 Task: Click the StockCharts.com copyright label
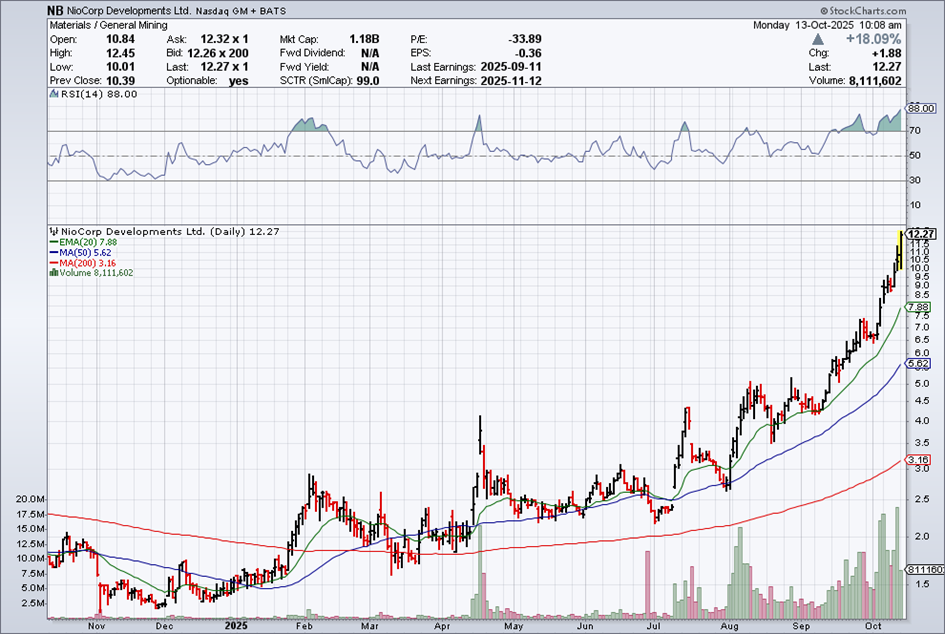[x=863, y=11]
